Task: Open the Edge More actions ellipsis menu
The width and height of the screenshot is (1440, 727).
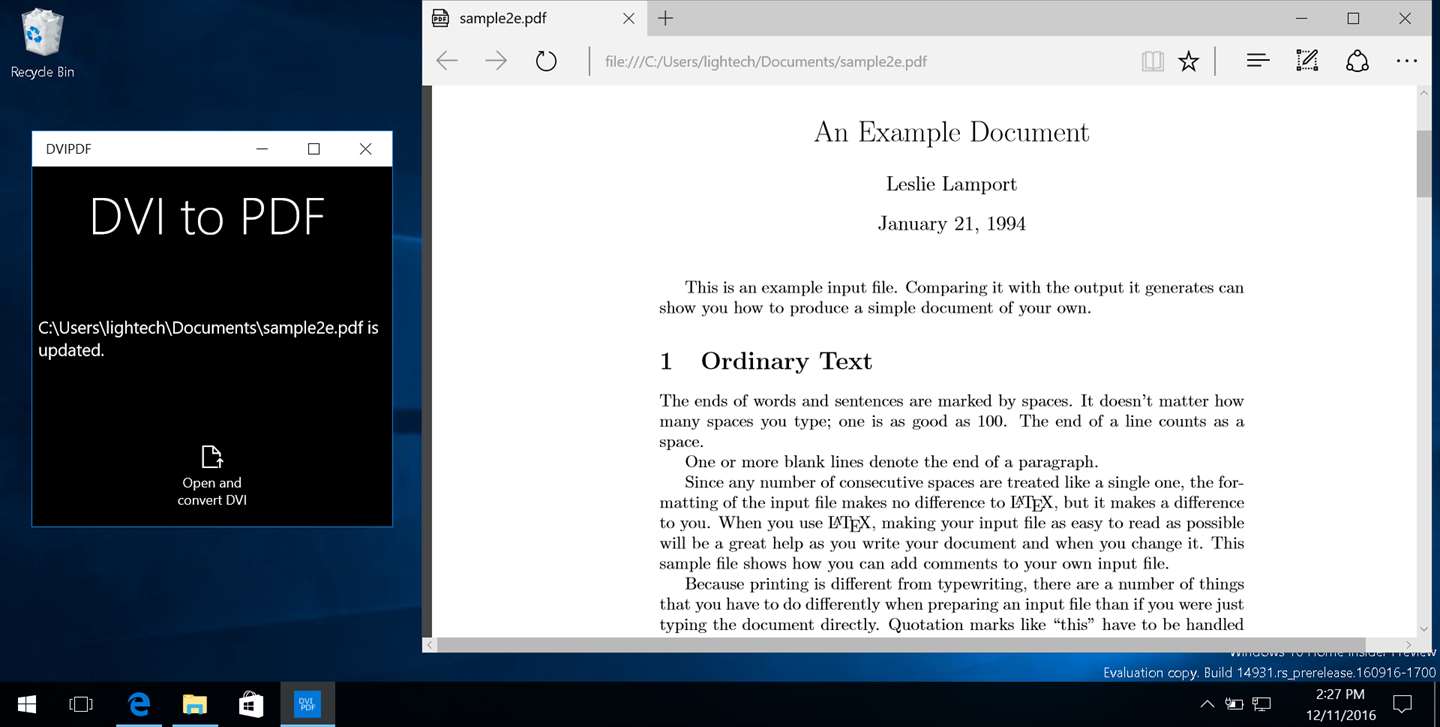Action: pyautogui.click(x=1407, y=61)
